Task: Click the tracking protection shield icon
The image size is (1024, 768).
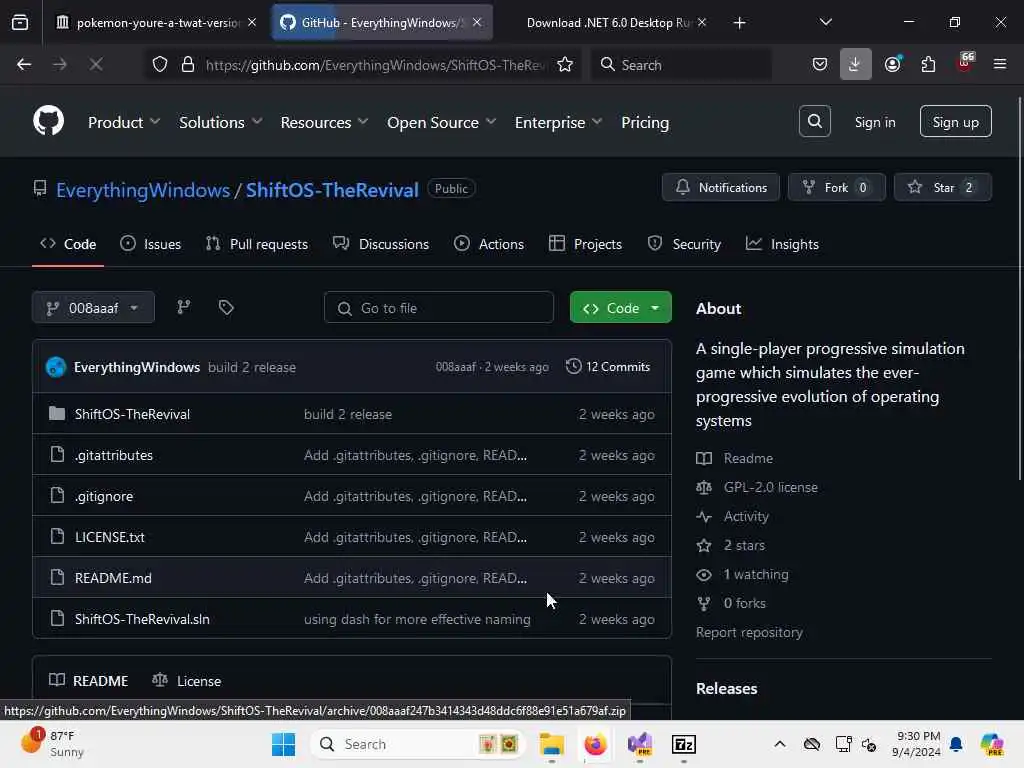Action: pos(160,64)
